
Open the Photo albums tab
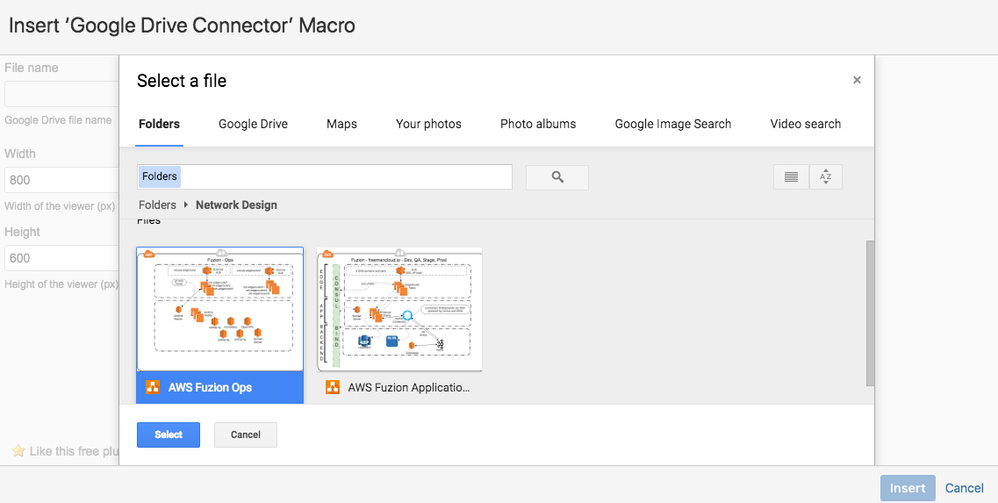click(538, 124)
